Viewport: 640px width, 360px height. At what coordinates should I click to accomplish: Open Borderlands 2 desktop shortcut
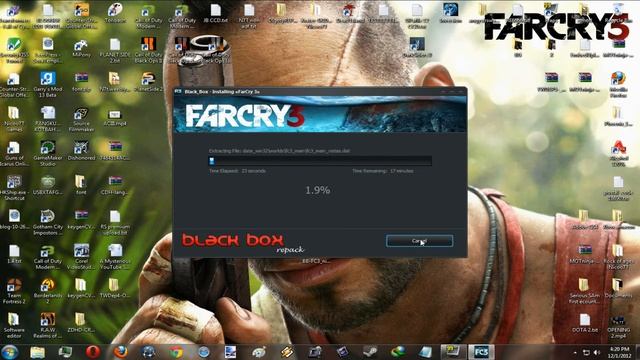pyautogui.click(x=48, y=291)
